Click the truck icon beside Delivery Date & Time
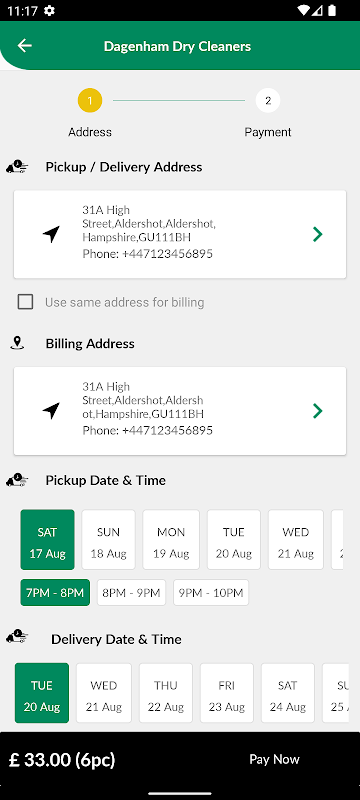Image resolution: width=360 pixels, height=800 pixels. click(17, 637)
